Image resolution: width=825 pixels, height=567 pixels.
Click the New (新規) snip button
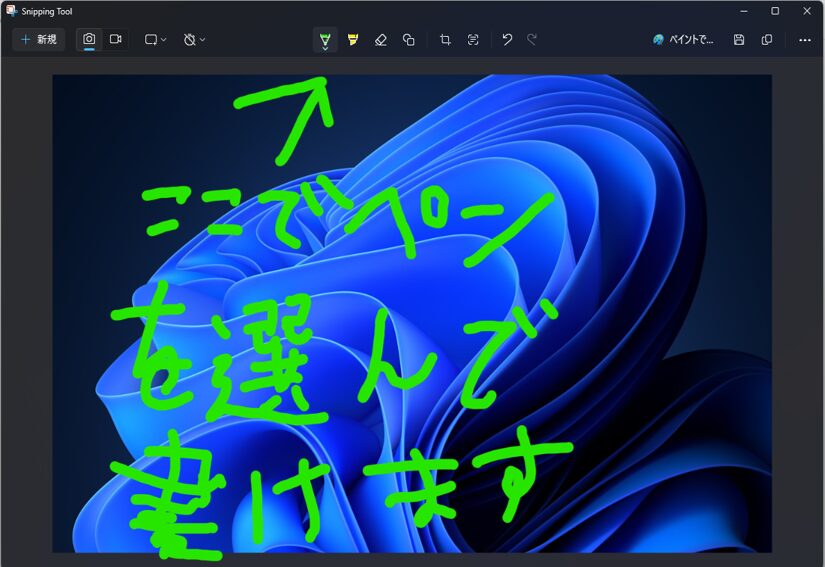click(x=38, y=39)
